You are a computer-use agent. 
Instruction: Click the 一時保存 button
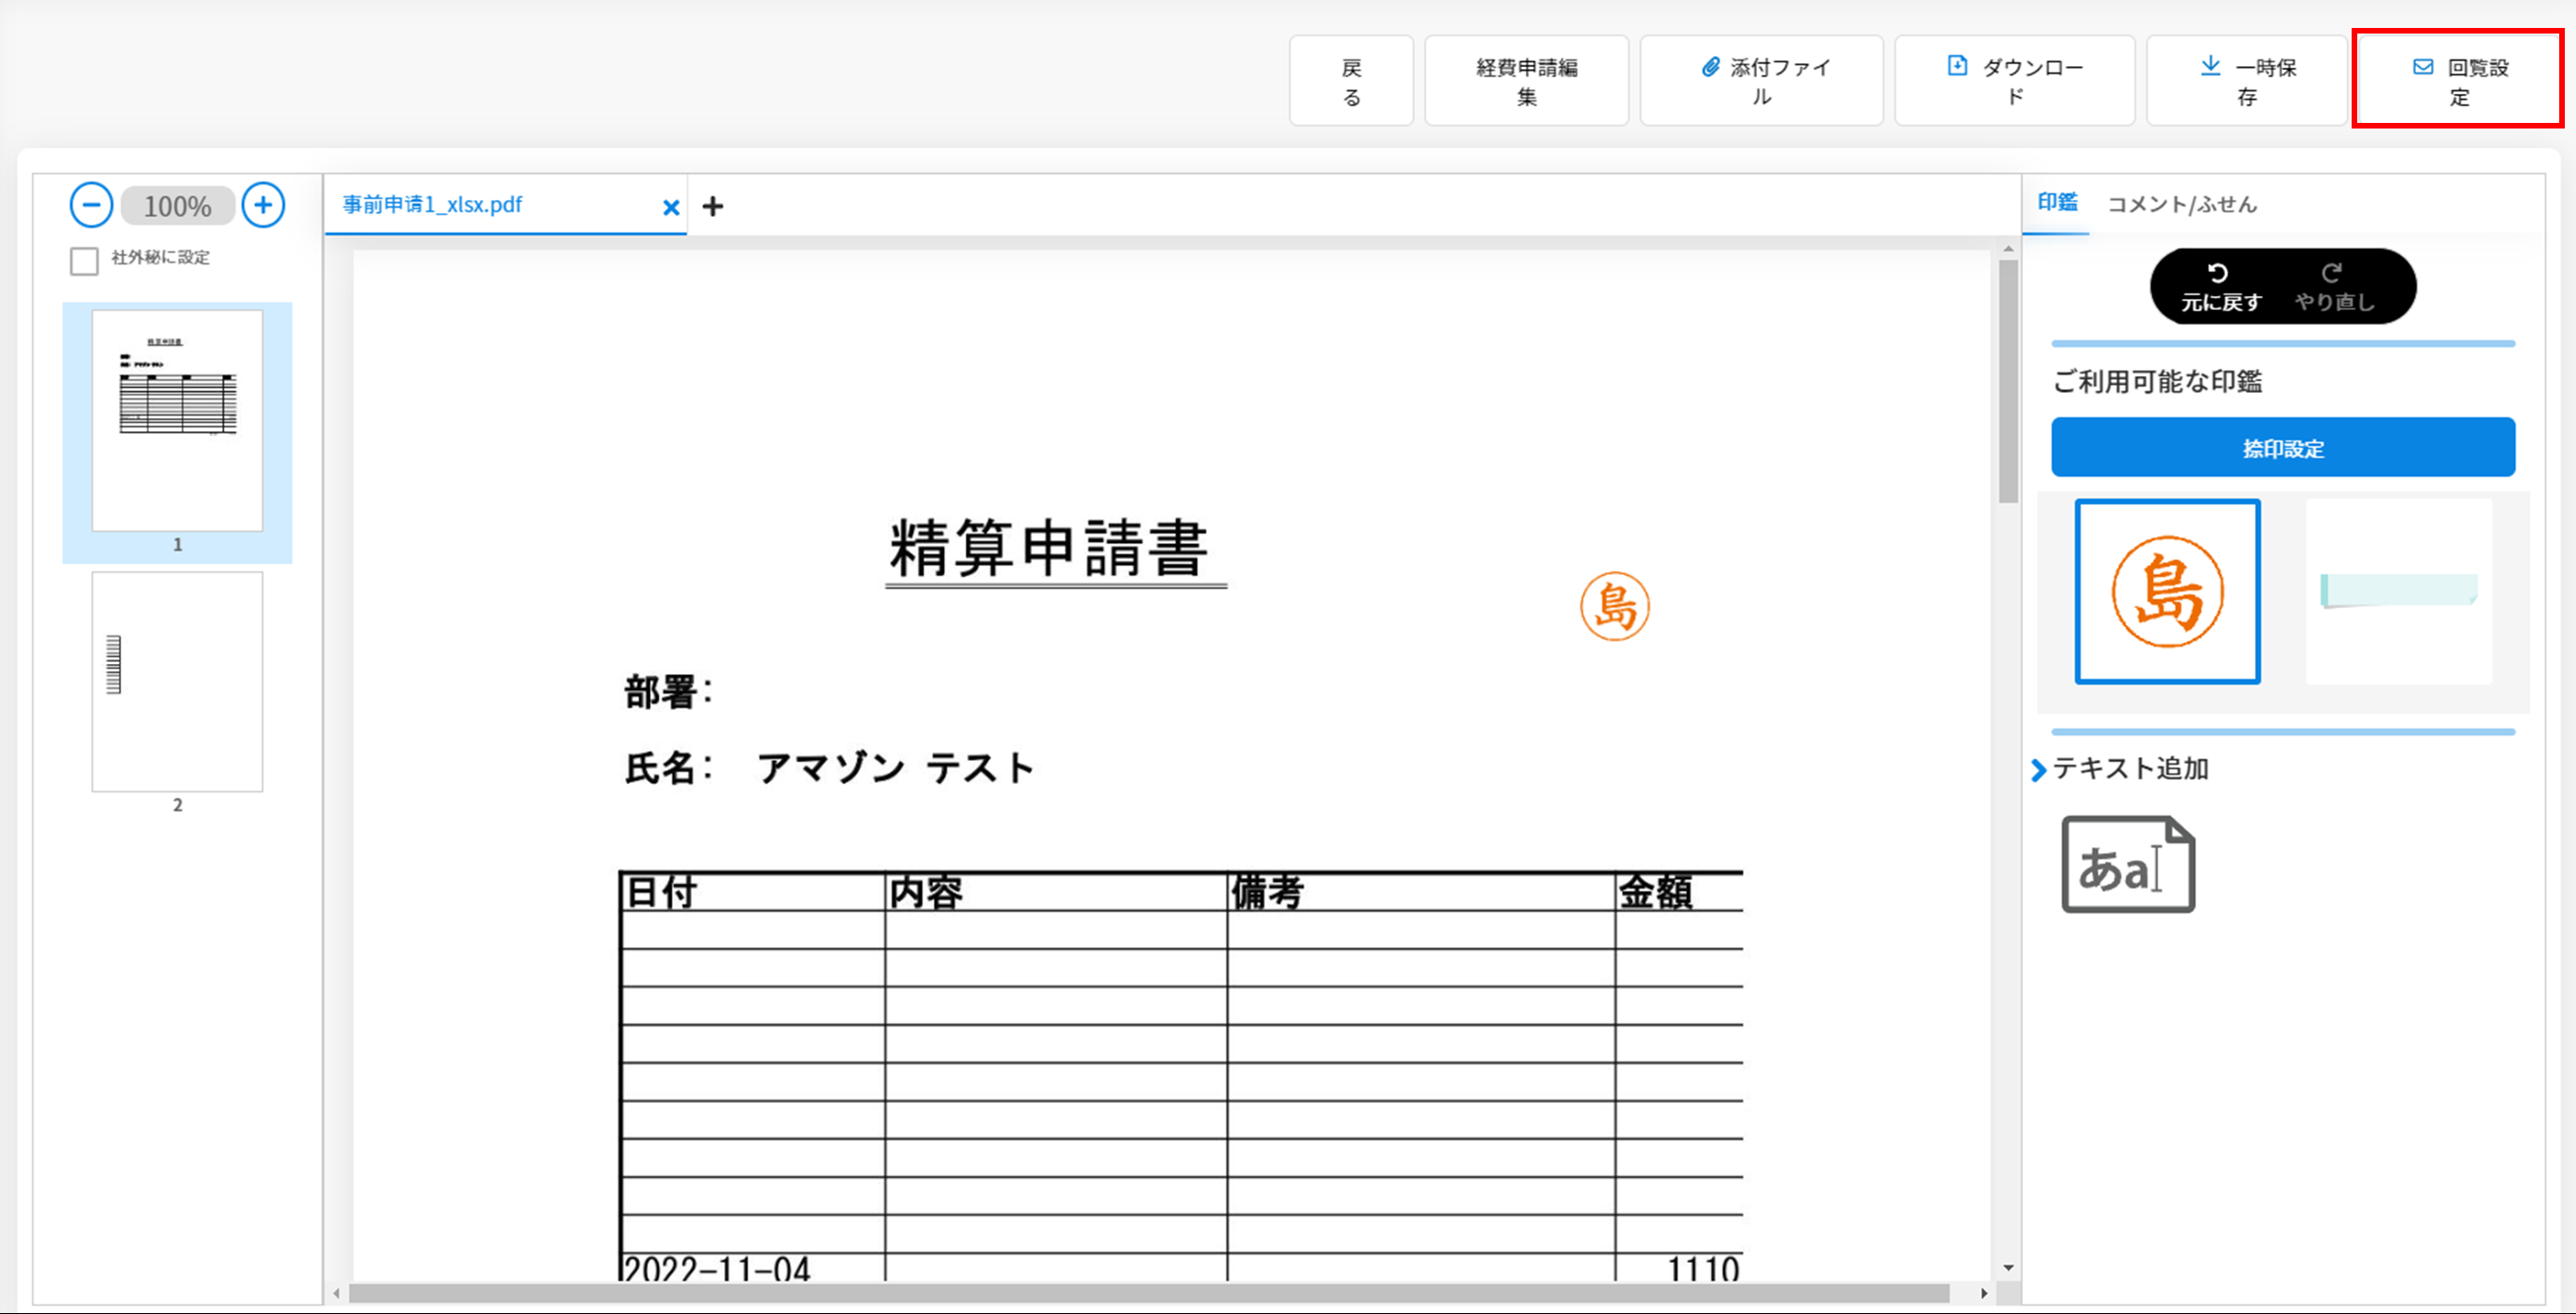[x=2246, y=81]
